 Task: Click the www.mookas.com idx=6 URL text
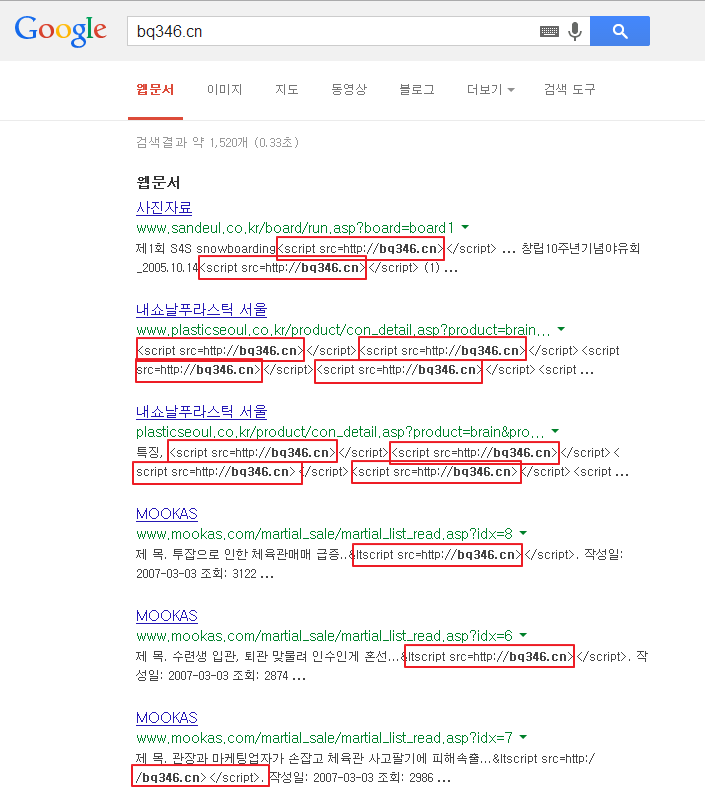tap(324, 636)
